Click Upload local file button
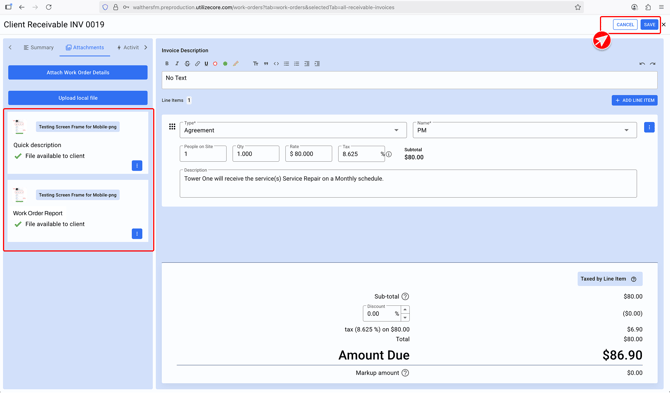This screenshot has width=670, height=393. [x=78, y=98]
